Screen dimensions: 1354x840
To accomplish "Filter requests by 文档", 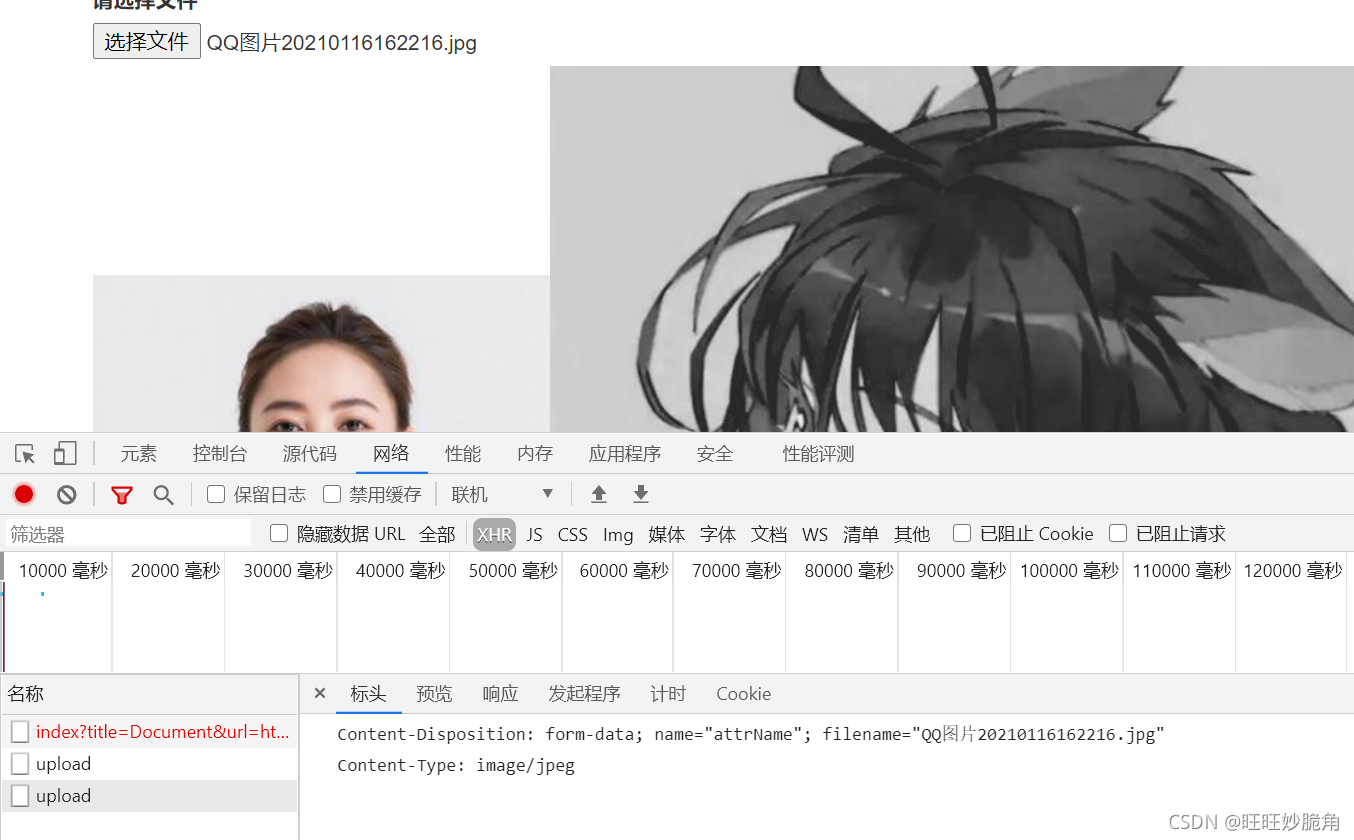I will (769, 534).
